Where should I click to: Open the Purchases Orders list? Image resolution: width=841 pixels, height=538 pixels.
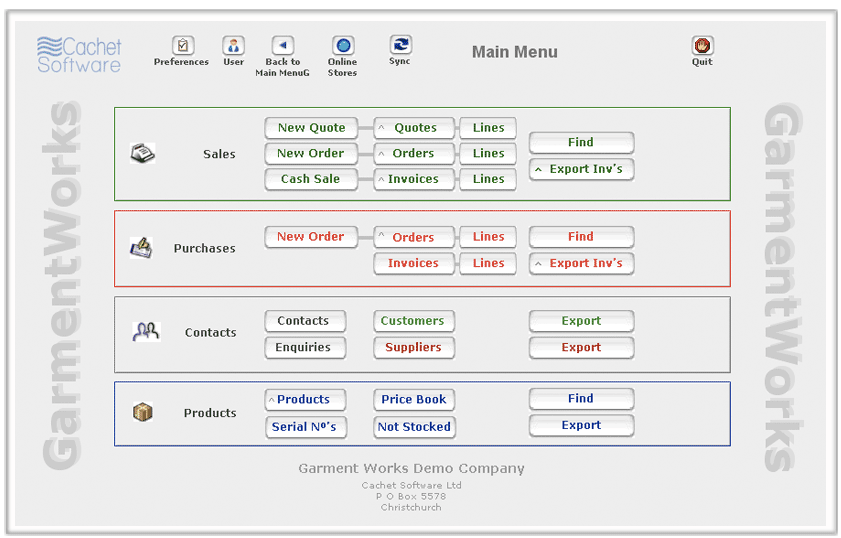414,237
